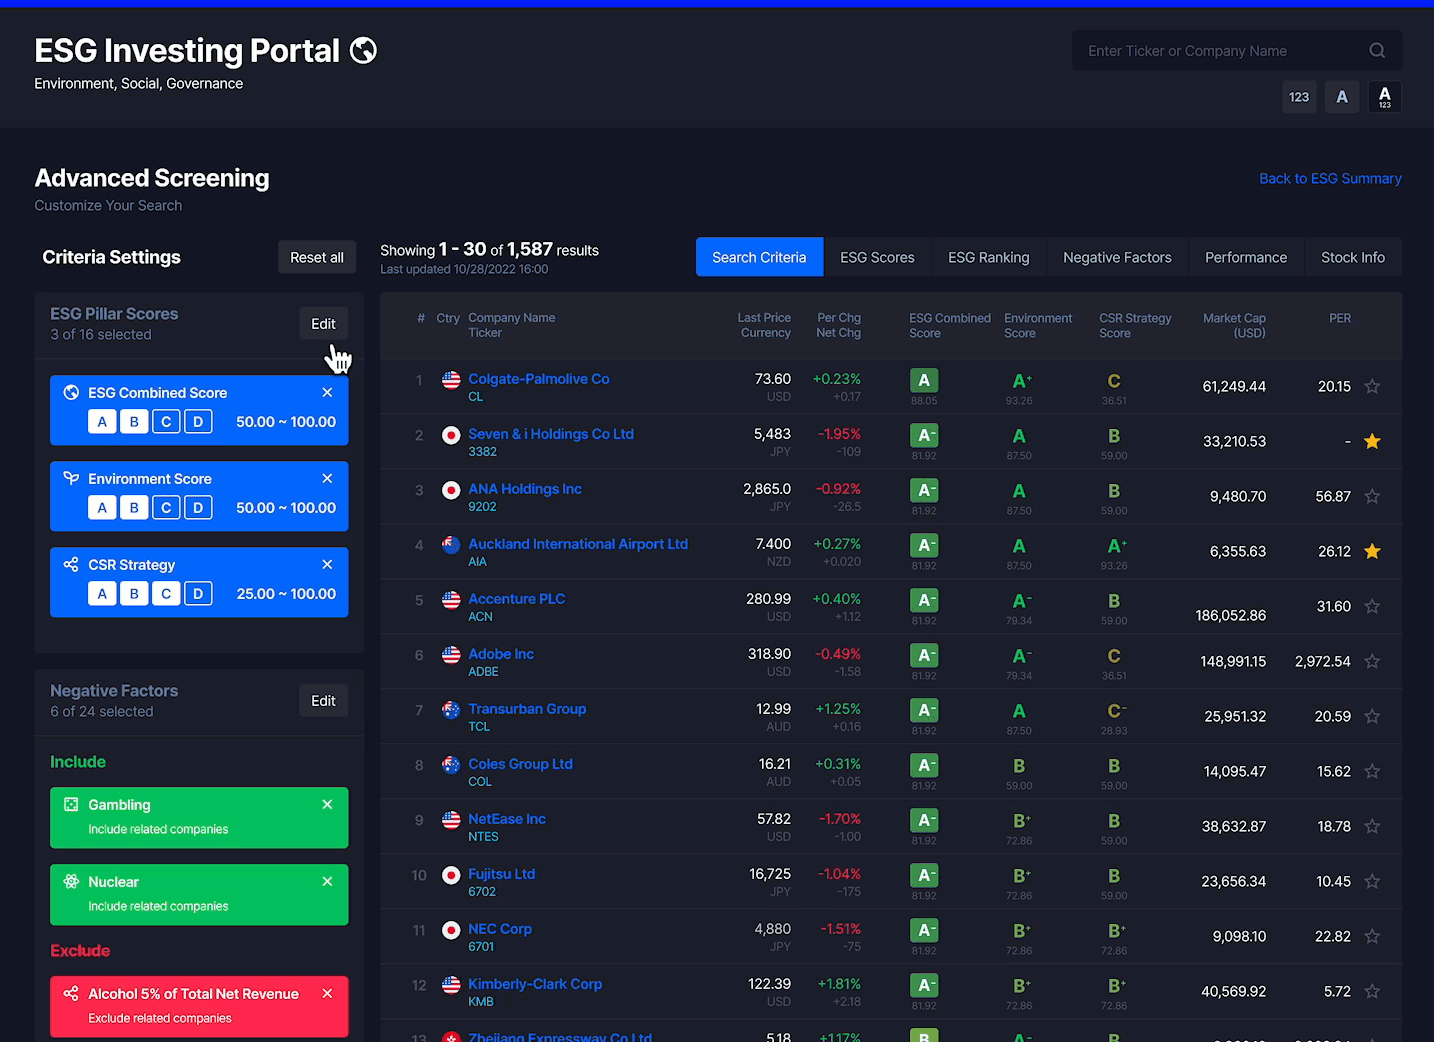
Task: Click the Nuclear factor icon
Action: coord(71,881)
